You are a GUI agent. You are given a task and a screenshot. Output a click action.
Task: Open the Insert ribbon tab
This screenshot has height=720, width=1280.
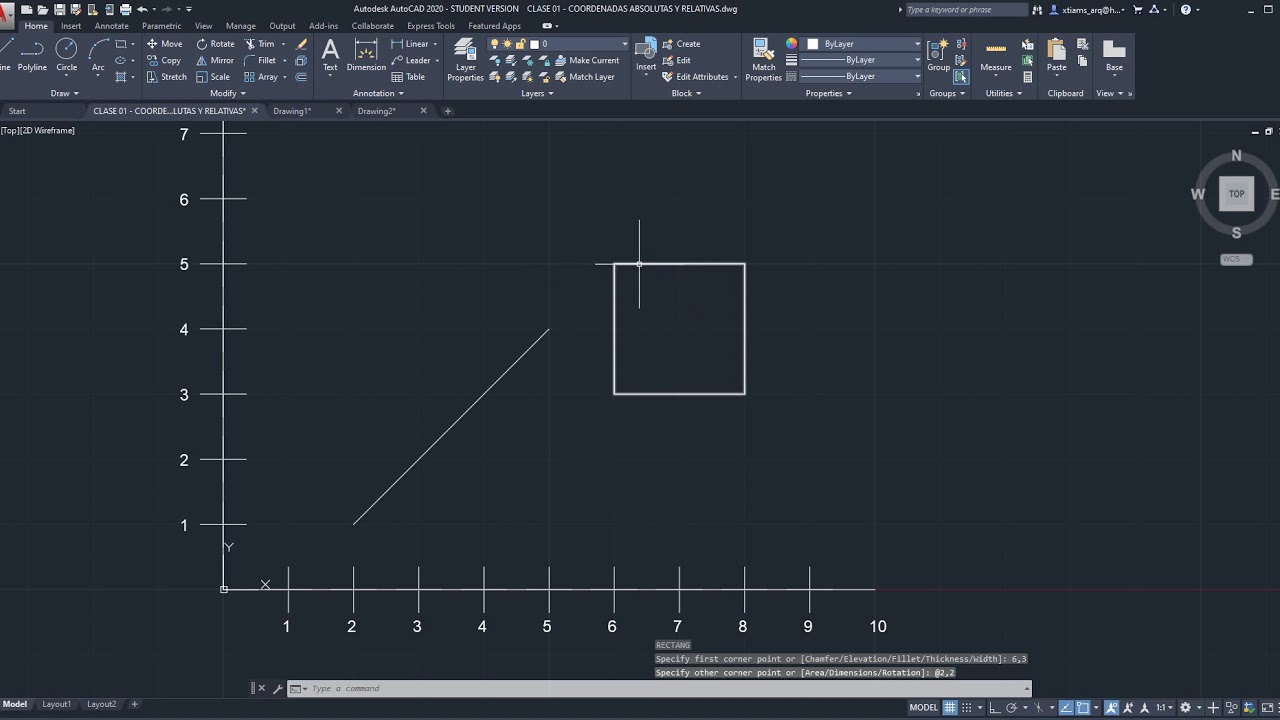coord(71,26)
